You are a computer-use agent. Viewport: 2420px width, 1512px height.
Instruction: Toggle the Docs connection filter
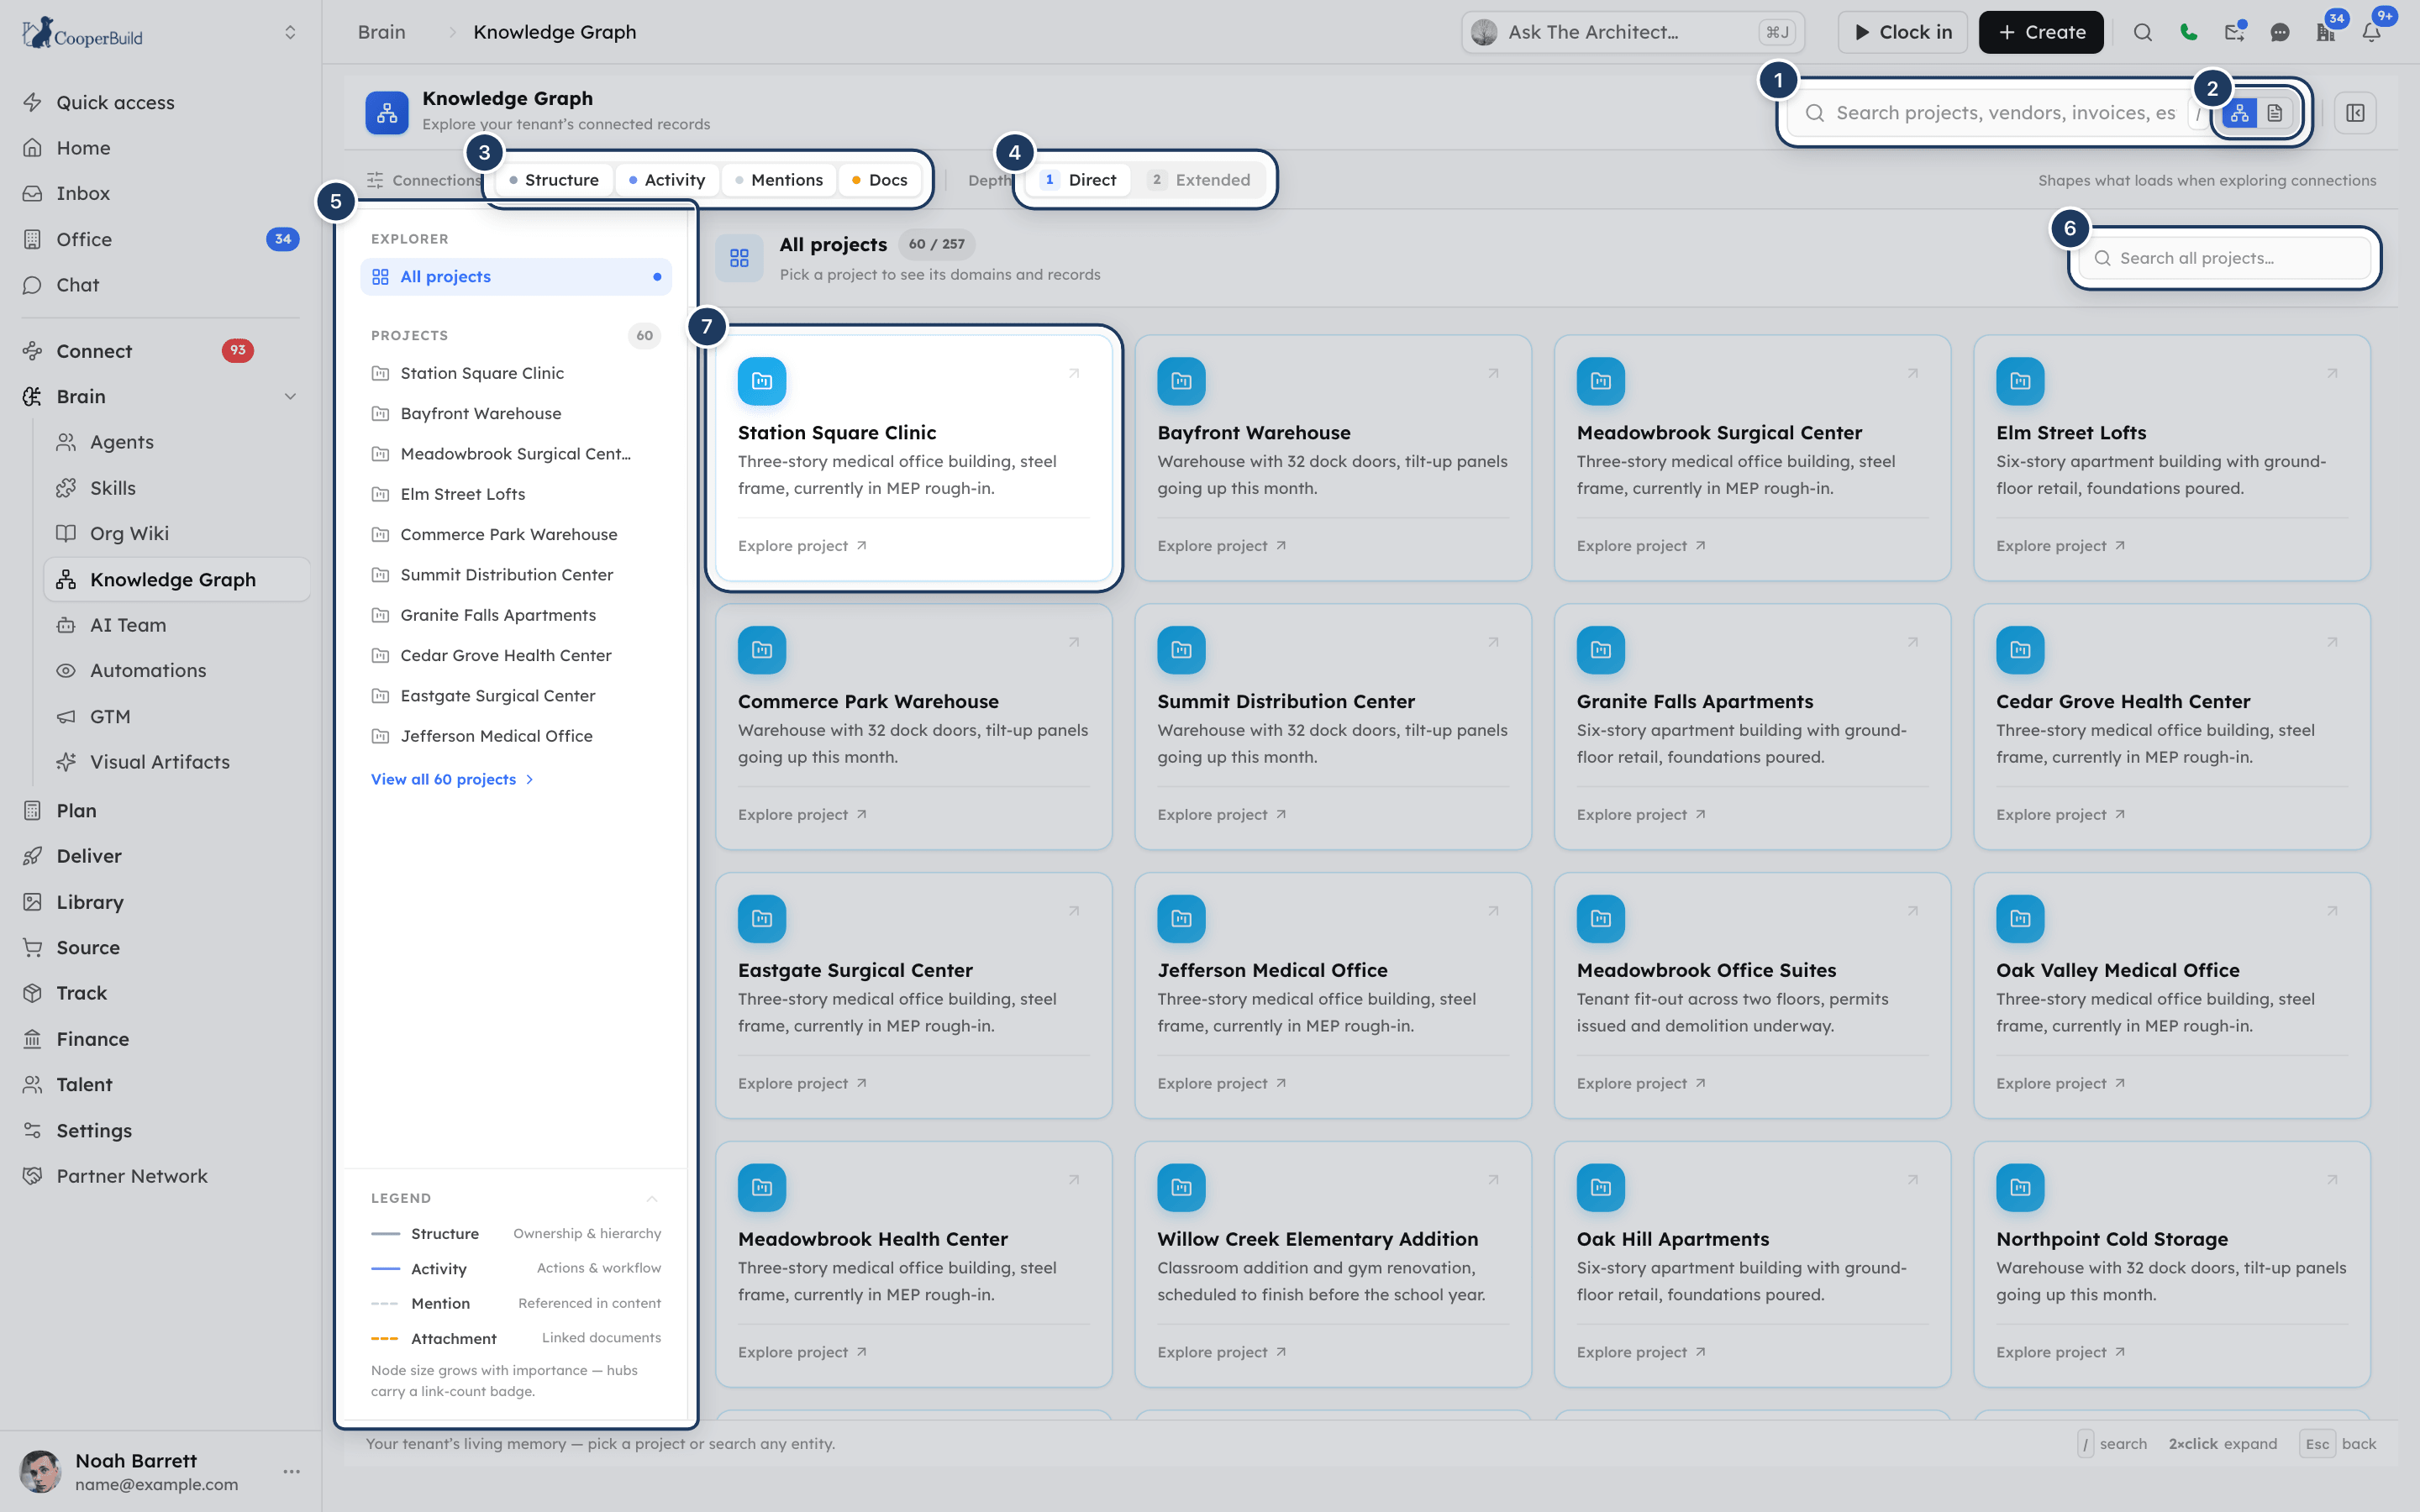point(880,180)
